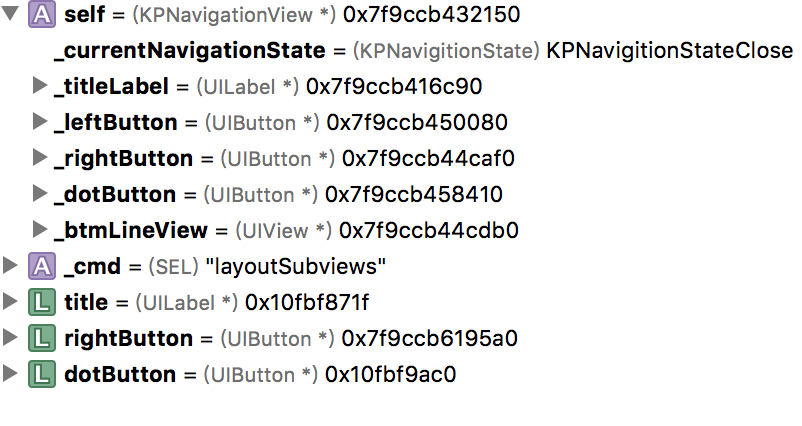802x426 pixels.
Task: Expand the local rightButton variable triangle
Action: point(10,338)
